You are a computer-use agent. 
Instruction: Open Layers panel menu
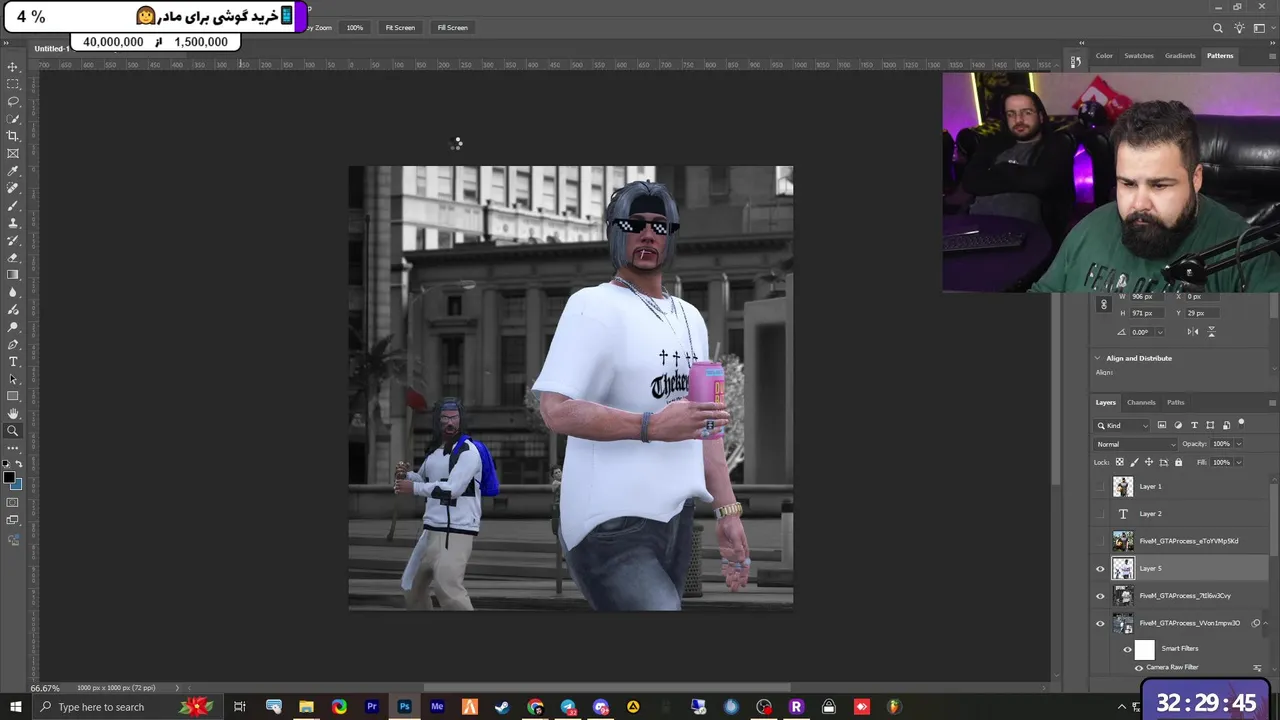click(x=1272, y=403)
